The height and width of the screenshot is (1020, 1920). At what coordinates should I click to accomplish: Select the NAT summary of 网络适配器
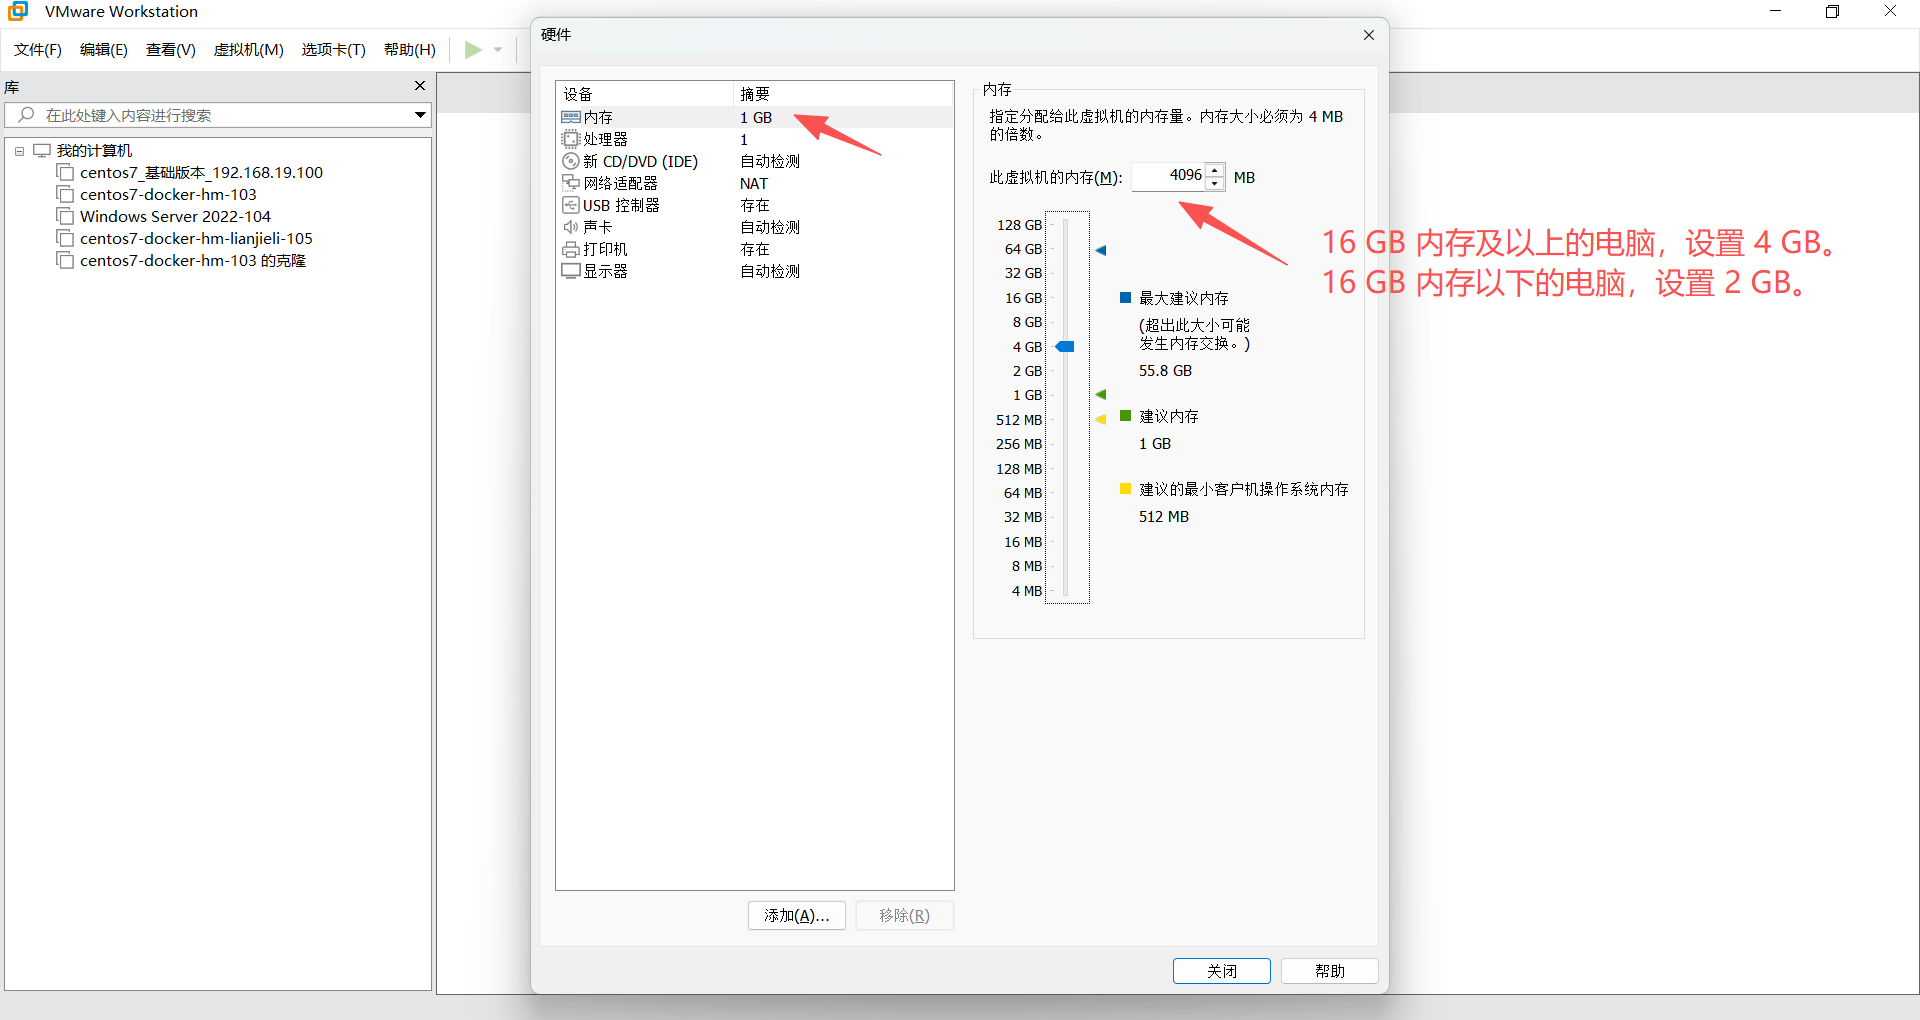754,183
